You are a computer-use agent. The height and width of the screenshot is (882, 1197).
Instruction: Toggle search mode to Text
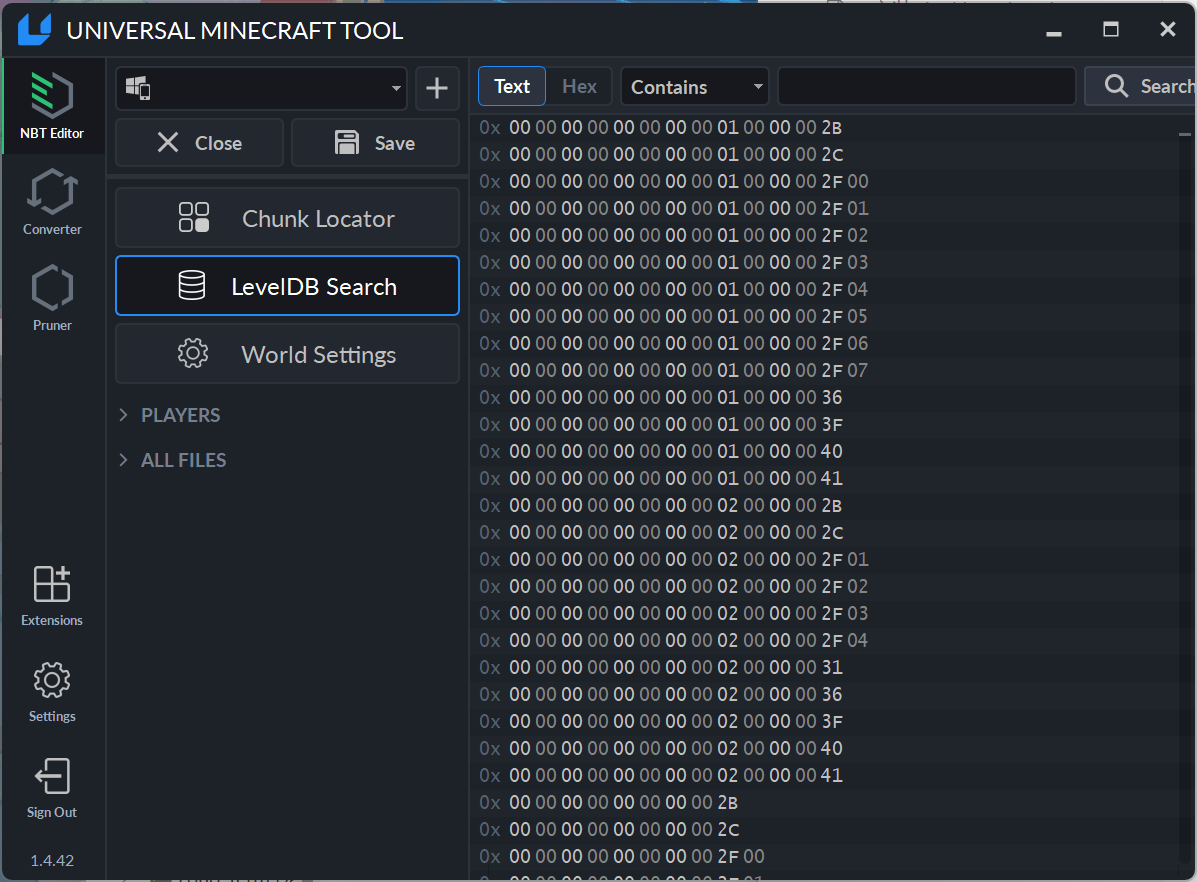[512, 87]
